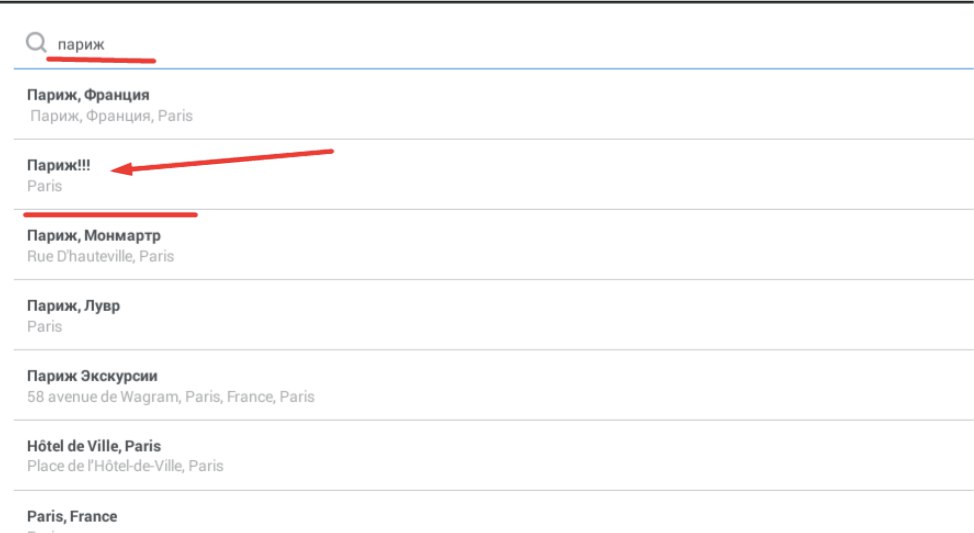Image resolution: width=974 pixels, height=533 pixels.
Task: Click "Paris" subtitle under "Париж!!!"
Action: click(x=44, y=186)
